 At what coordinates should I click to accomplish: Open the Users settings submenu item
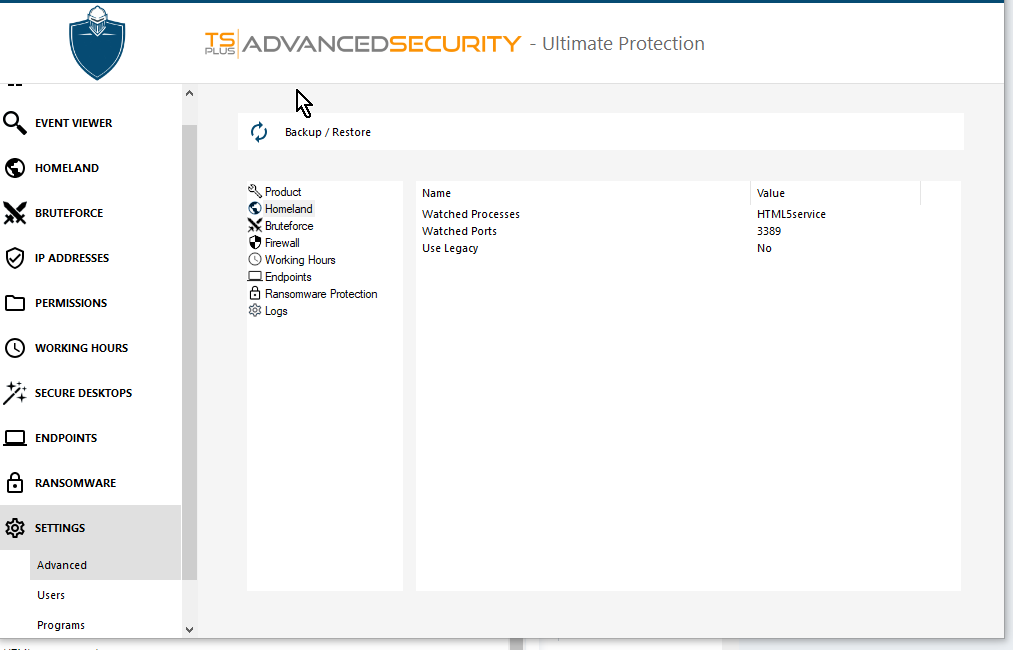click(51, 595)
